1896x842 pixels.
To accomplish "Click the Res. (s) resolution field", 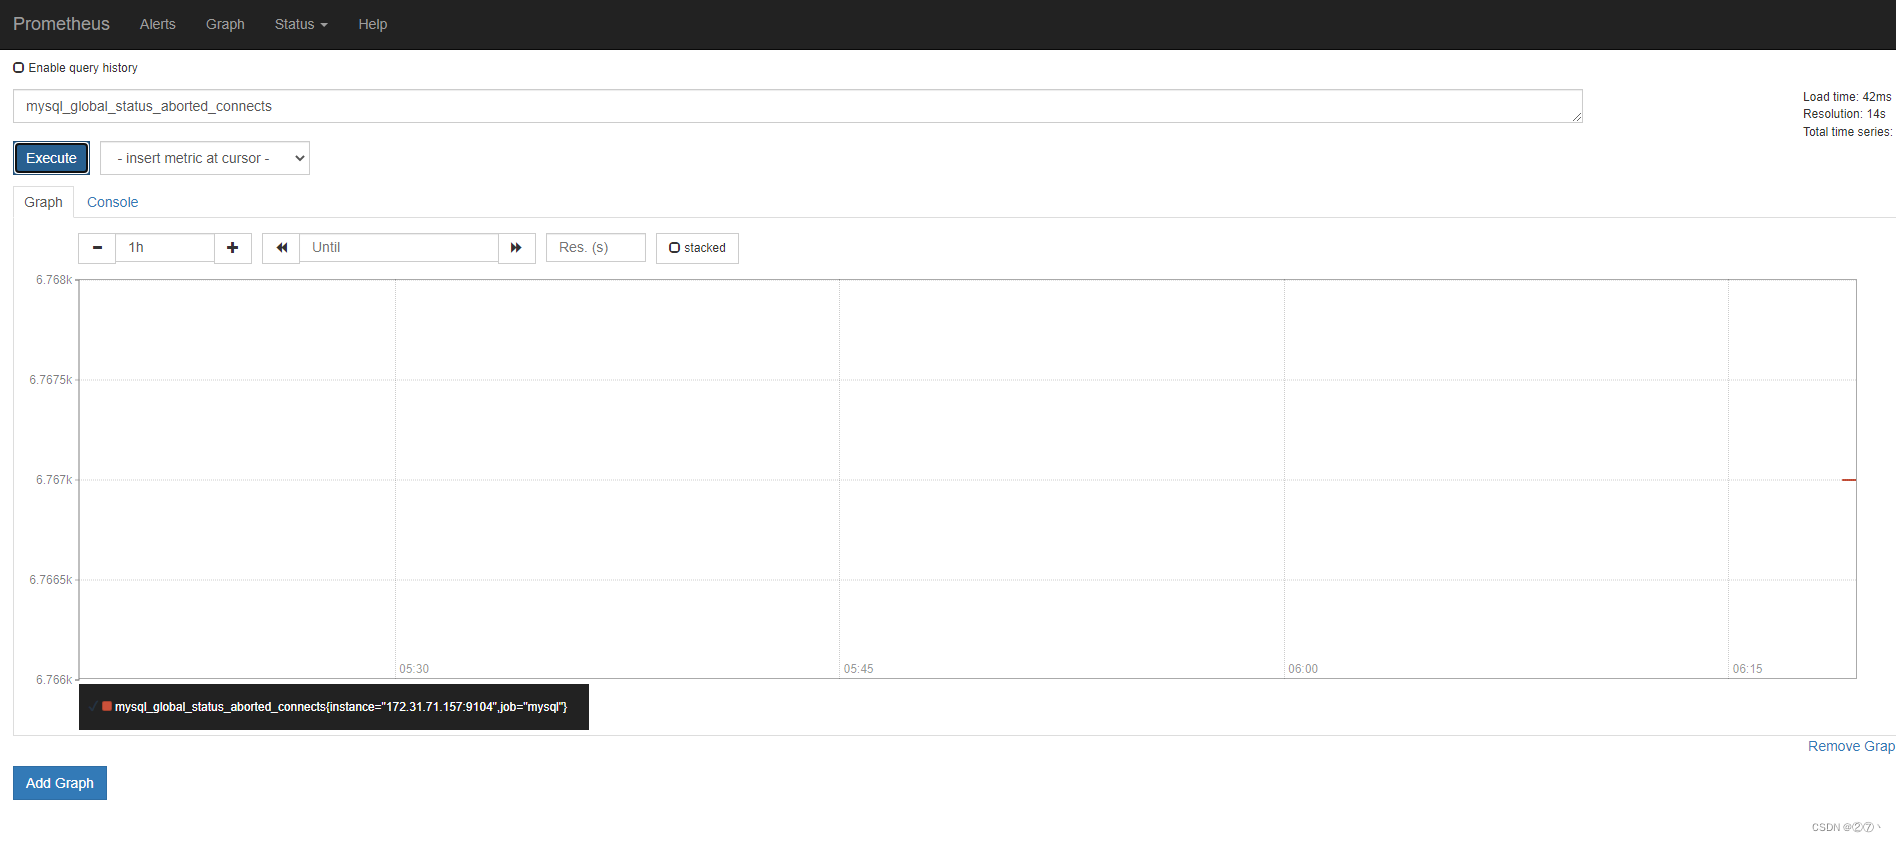I will tap(596, 248).
